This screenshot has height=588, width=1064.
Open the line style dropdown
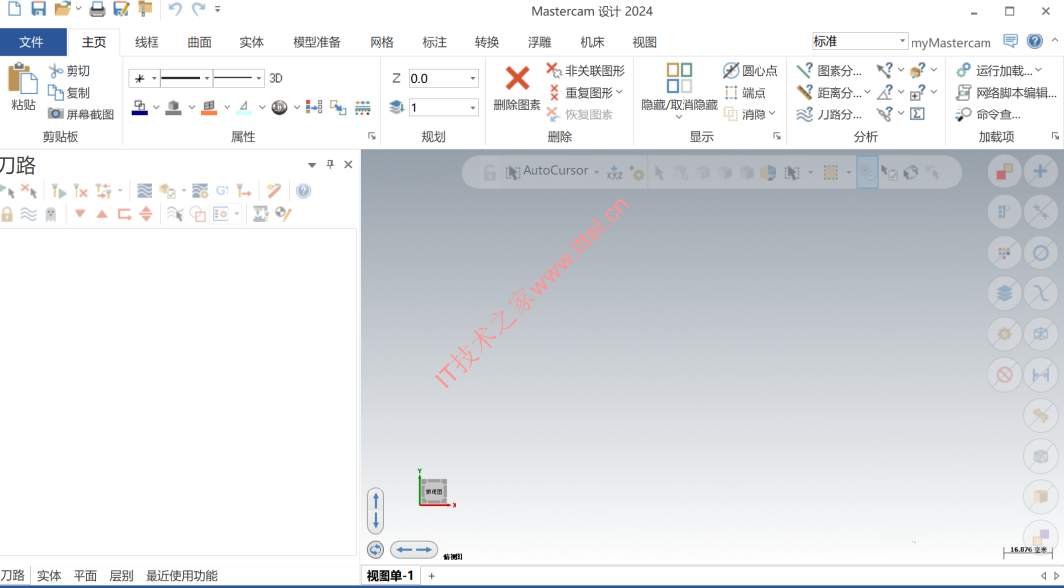coord(207,79)
